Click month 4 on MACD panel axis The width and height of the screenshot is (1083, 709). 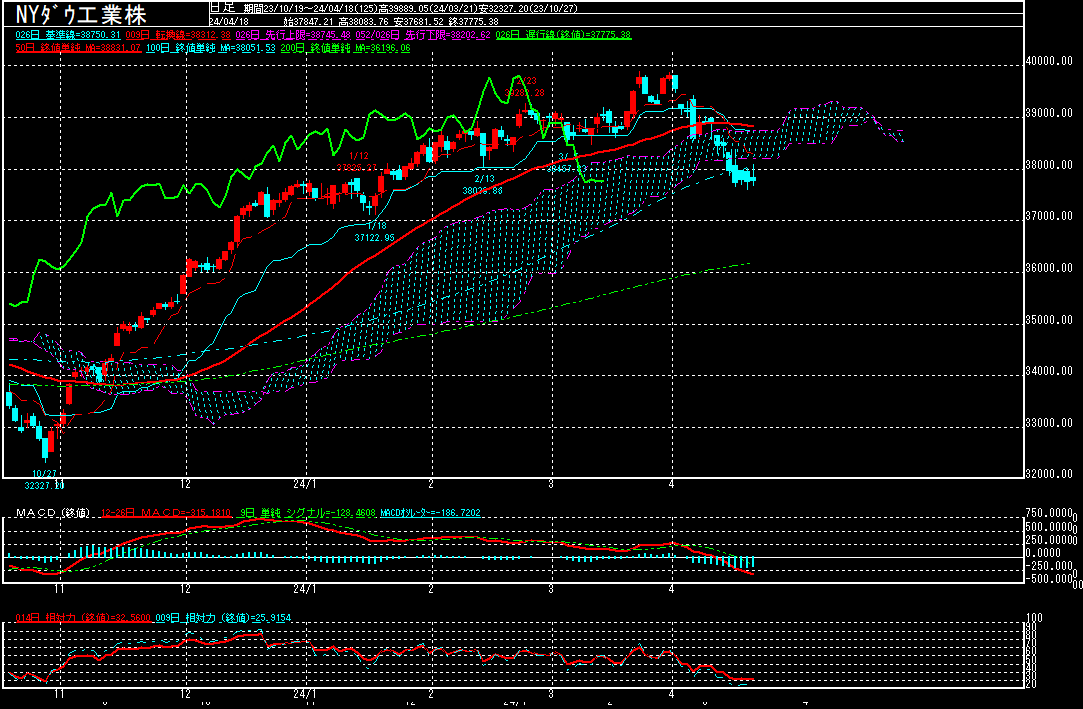click(671, 589)
